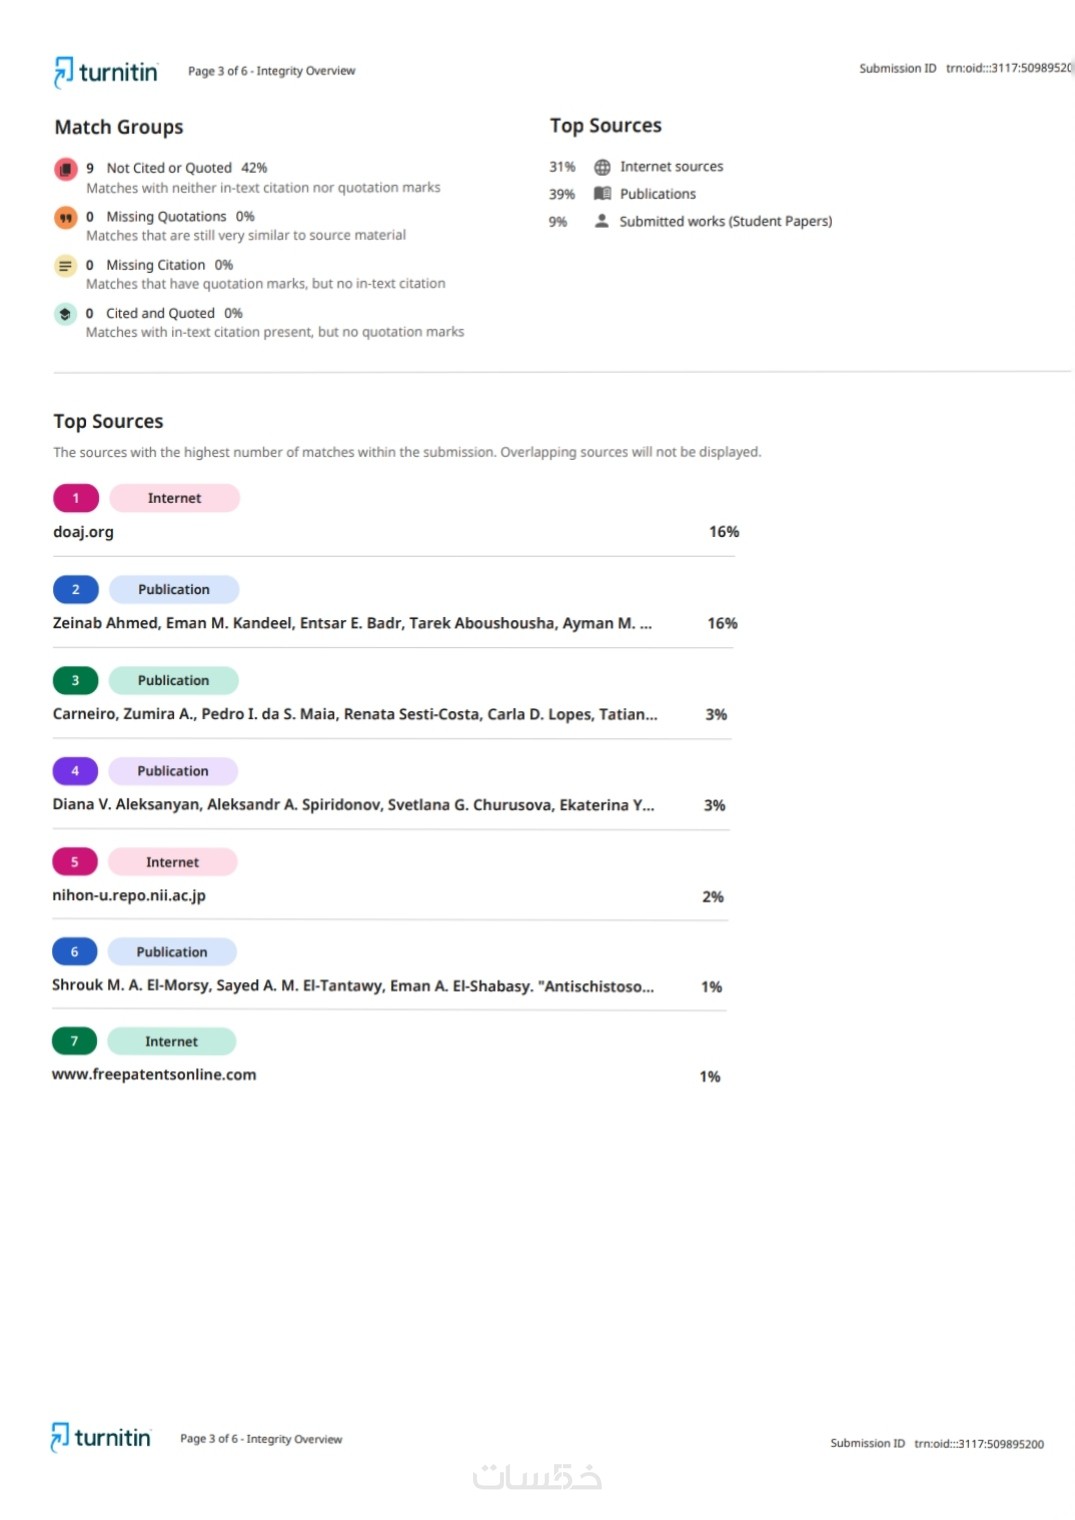The width and height of the screenshot is (1075, 1520).
Task: Click the Internet tag on source 1
Action: point(175,498)
